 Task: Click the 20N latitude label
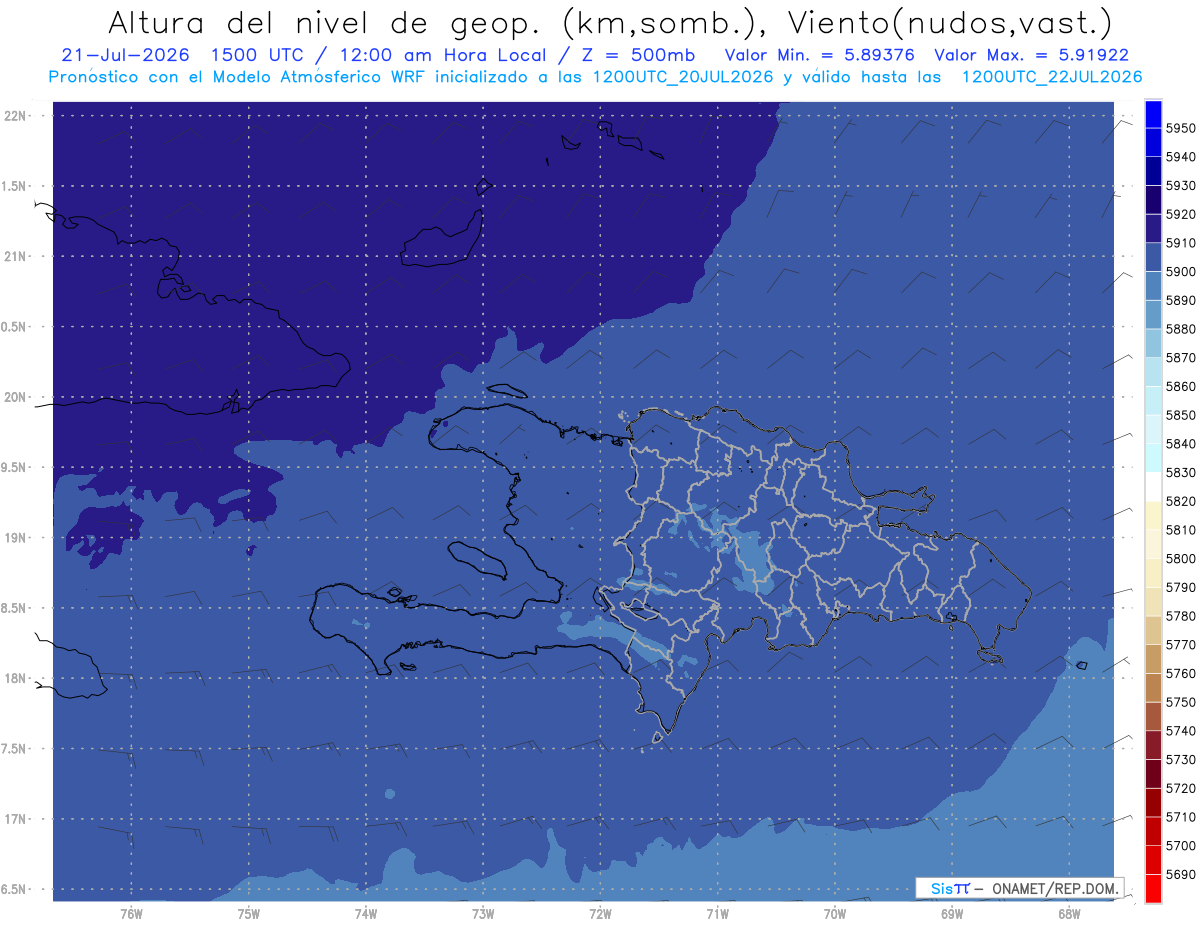[x=15, y=397]
